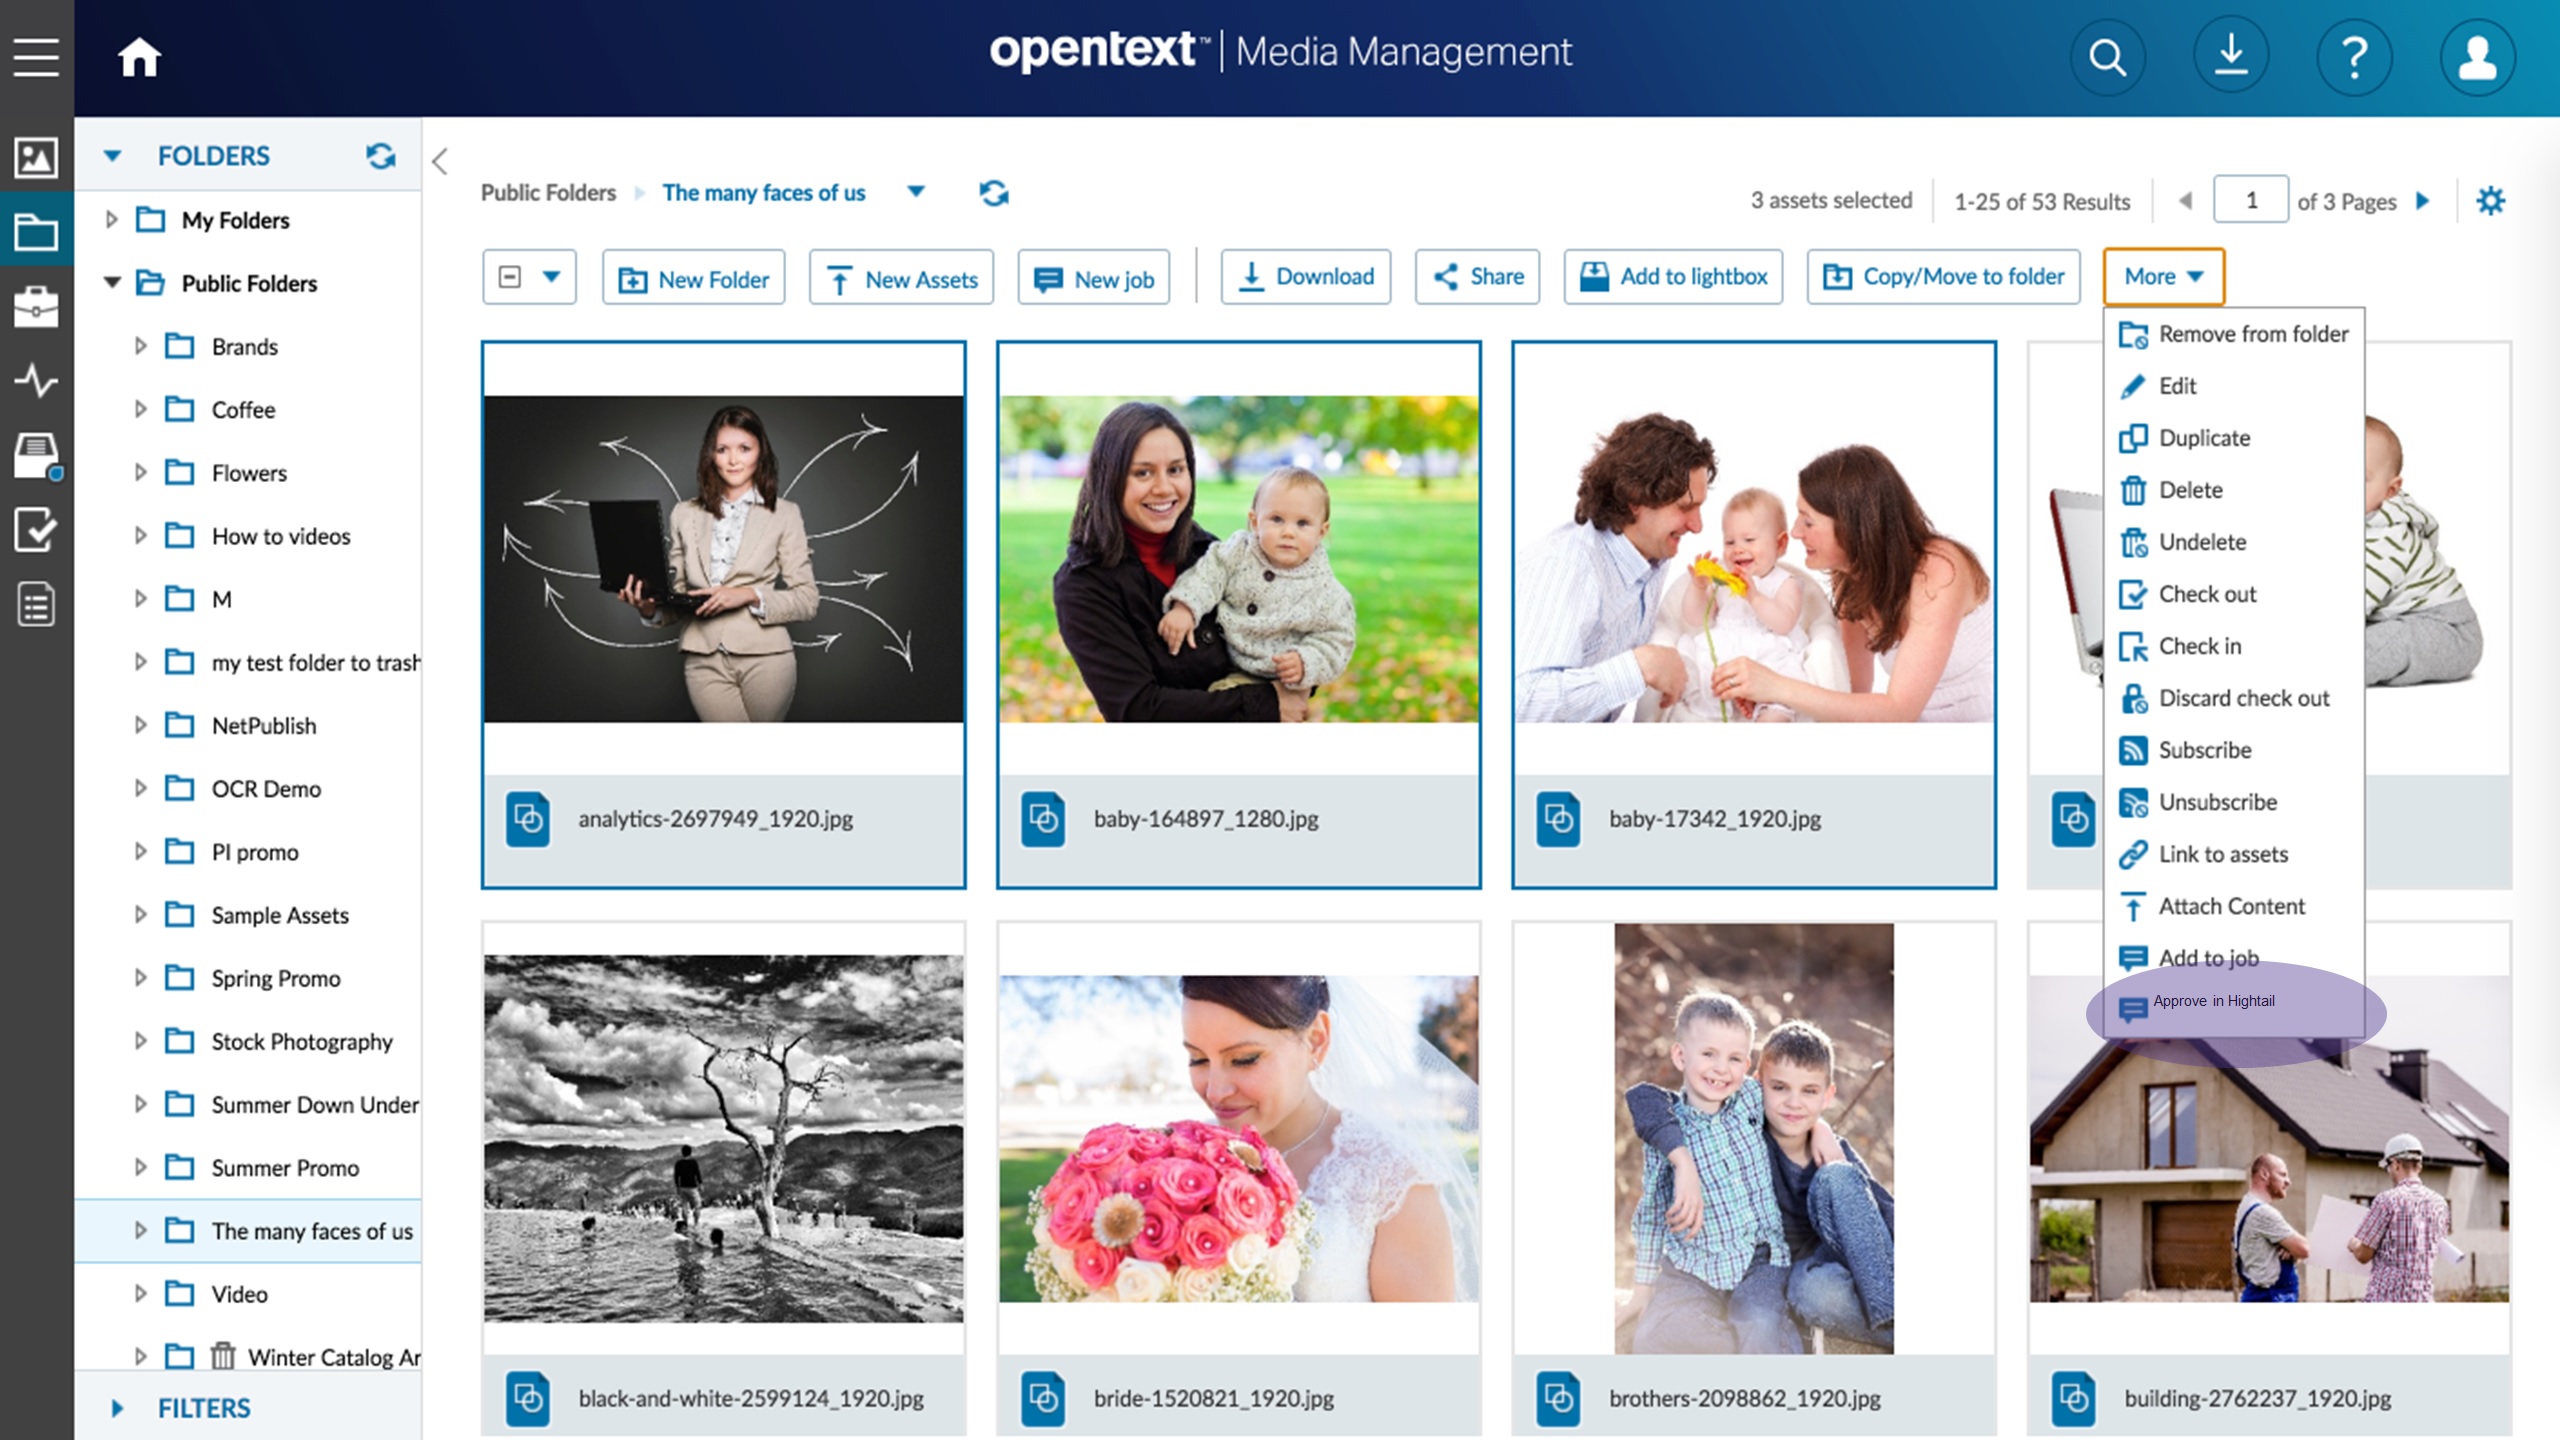2560x1440 pixels.
Task: Choose Remove from folder in More menu
Action: (x=2234, y=334)
